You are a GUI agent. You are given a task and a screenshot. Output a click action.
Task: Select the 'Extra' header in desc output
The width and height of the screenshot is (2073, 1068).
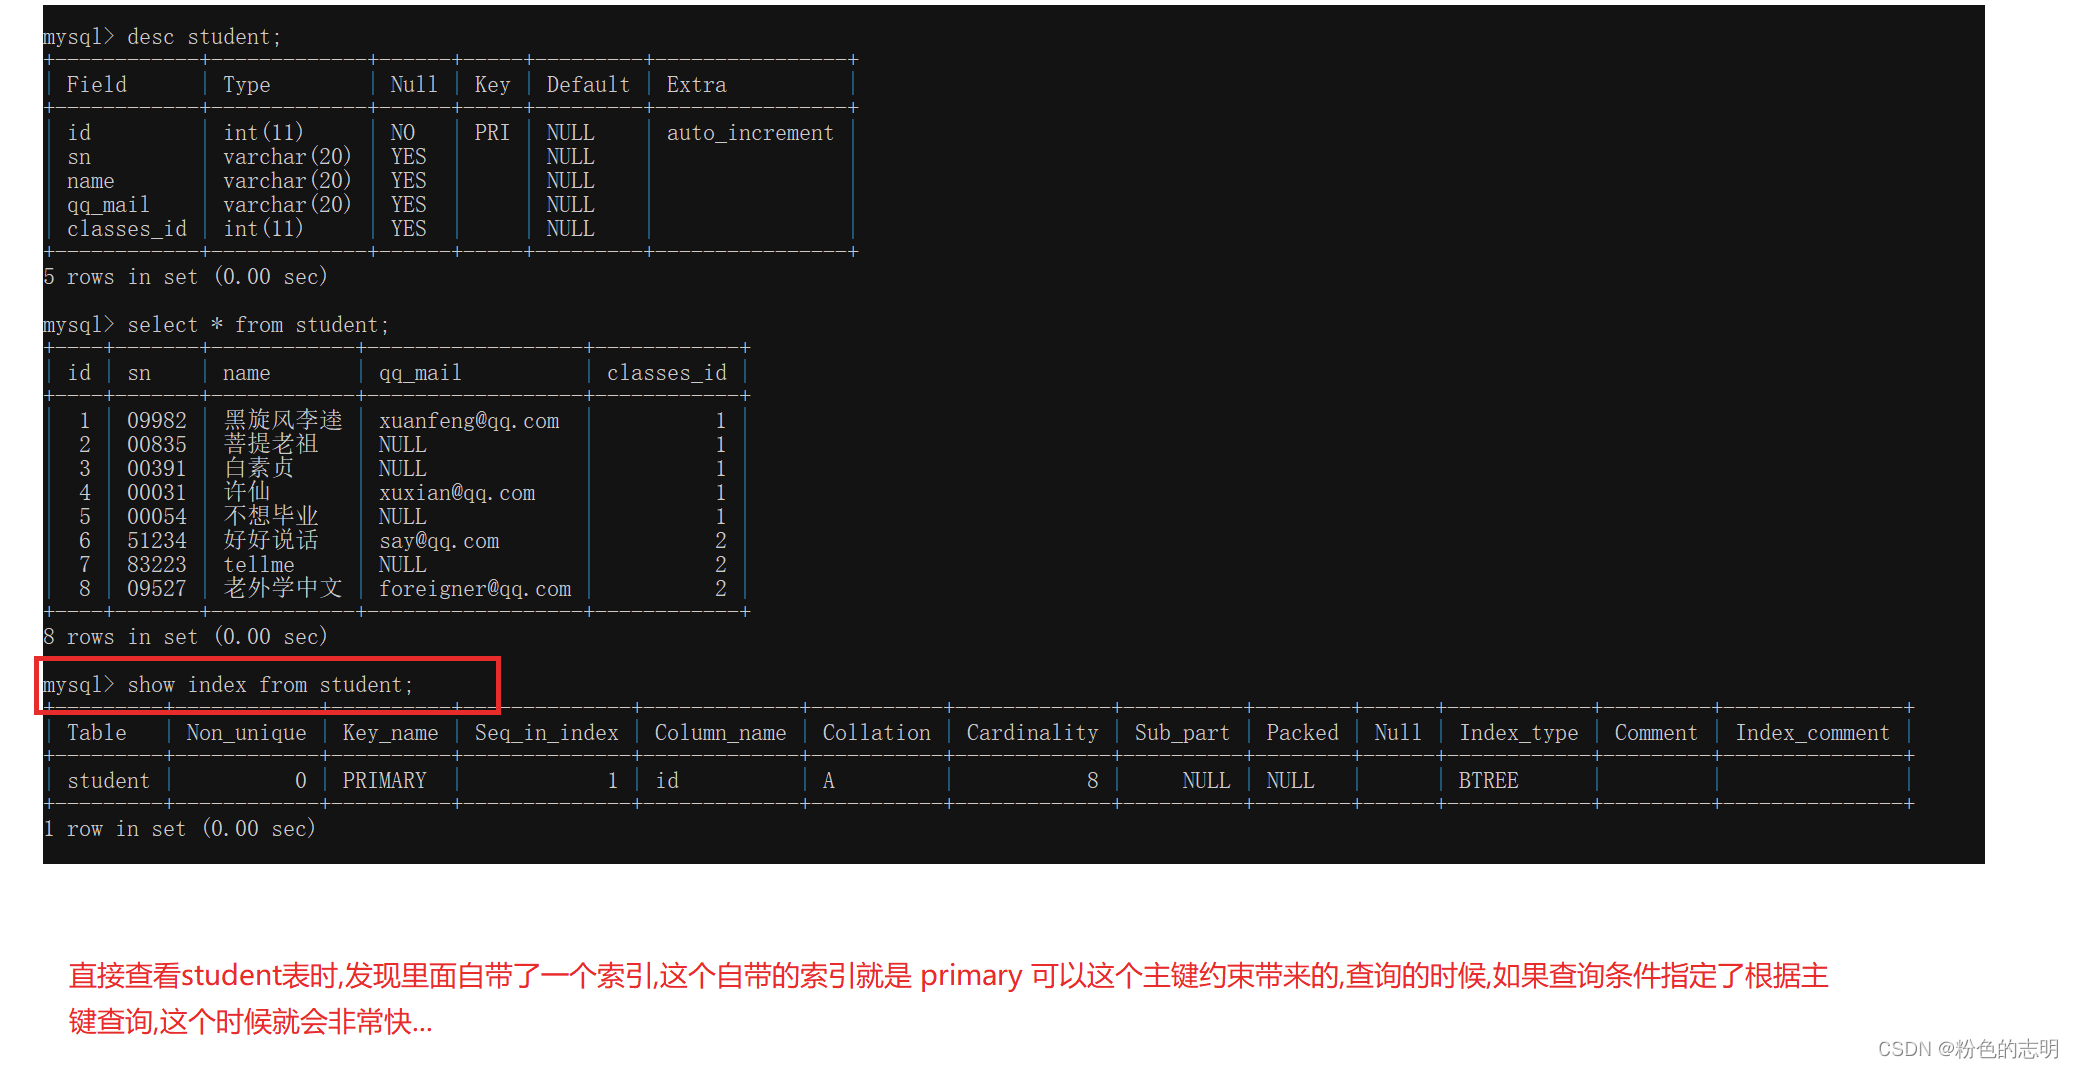coord(696,85)
